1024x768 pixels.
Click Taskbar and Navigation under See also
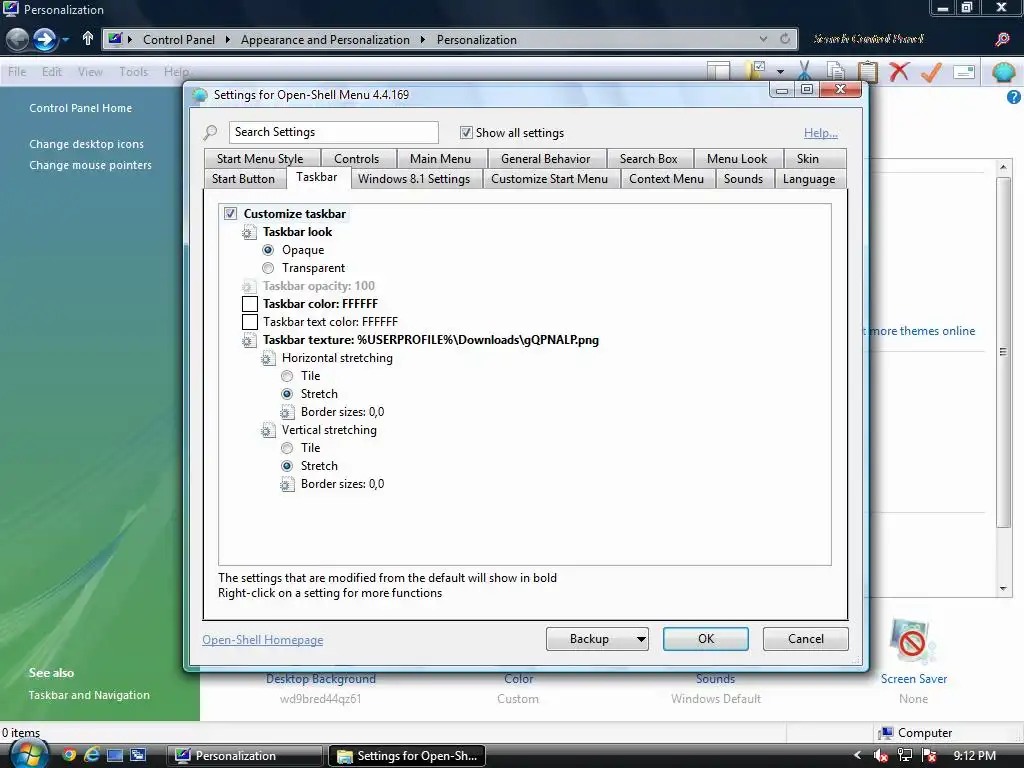pos(89,696)
